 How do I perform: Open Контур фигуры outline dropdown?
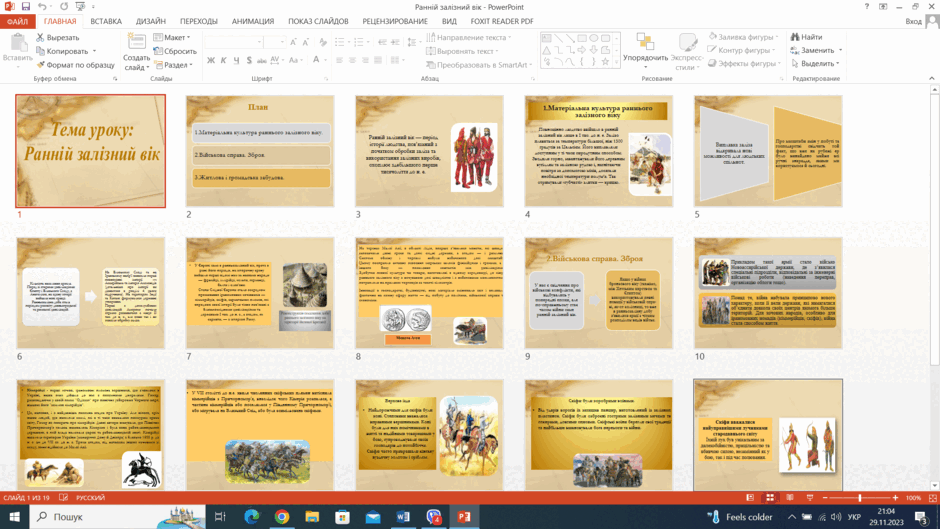[742, 50]
